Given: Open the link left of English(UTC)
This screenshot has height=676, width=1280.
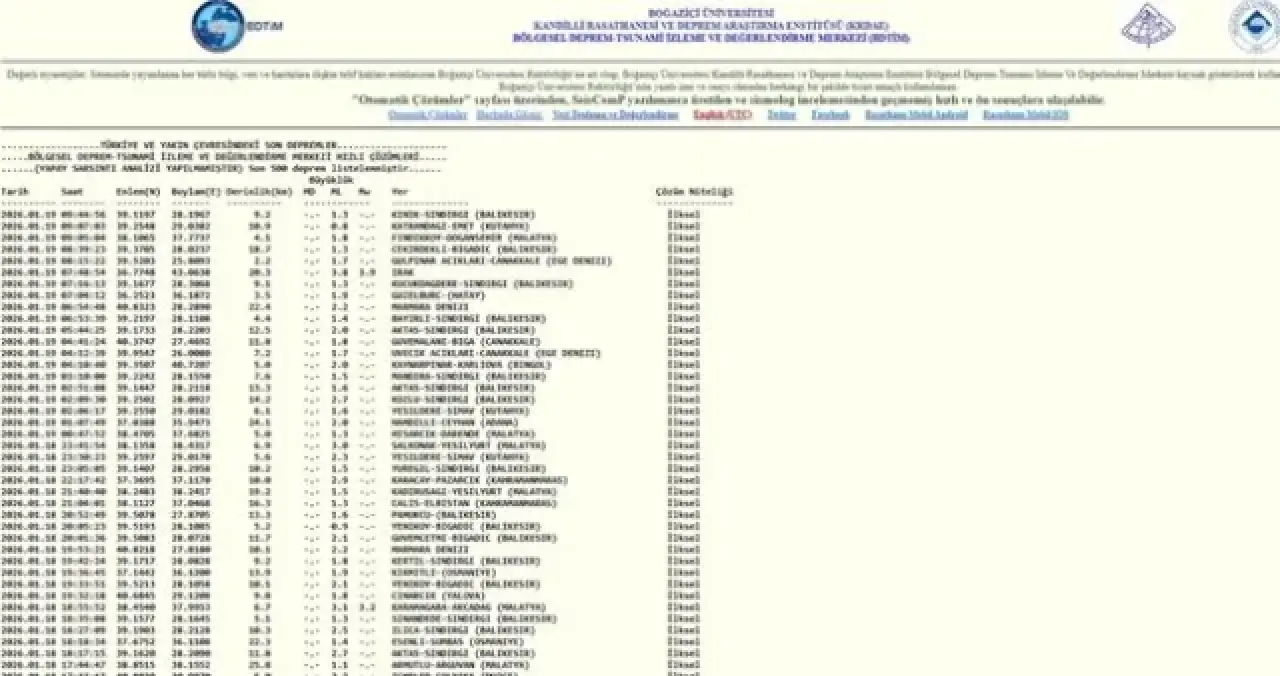Looking at the screenshot, I should (x=615, y=115).
